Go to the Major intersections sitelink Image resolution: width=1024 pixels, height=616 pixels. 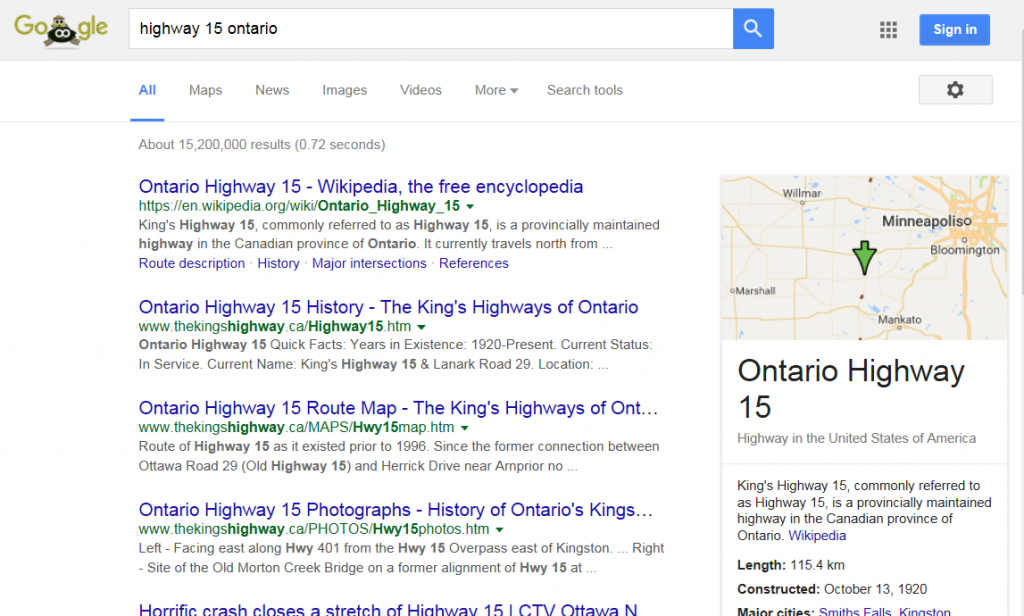click(369, 263)
